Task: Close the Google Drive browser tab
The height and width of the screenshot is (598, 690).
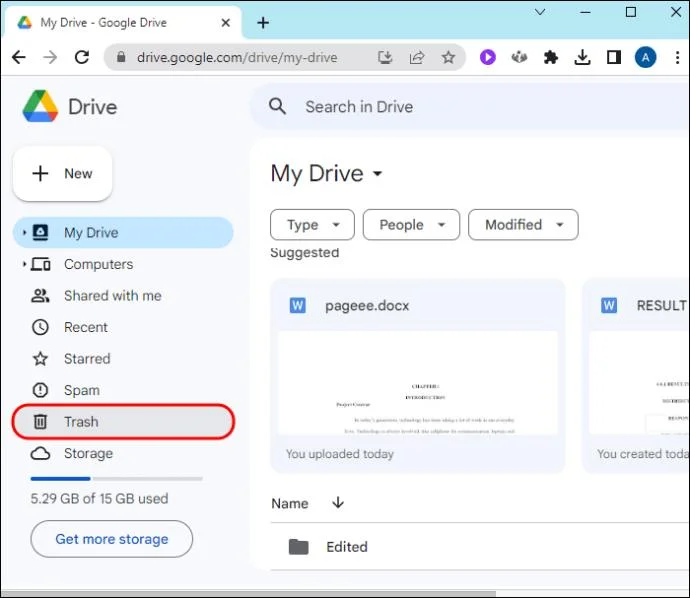Action: 226,22
